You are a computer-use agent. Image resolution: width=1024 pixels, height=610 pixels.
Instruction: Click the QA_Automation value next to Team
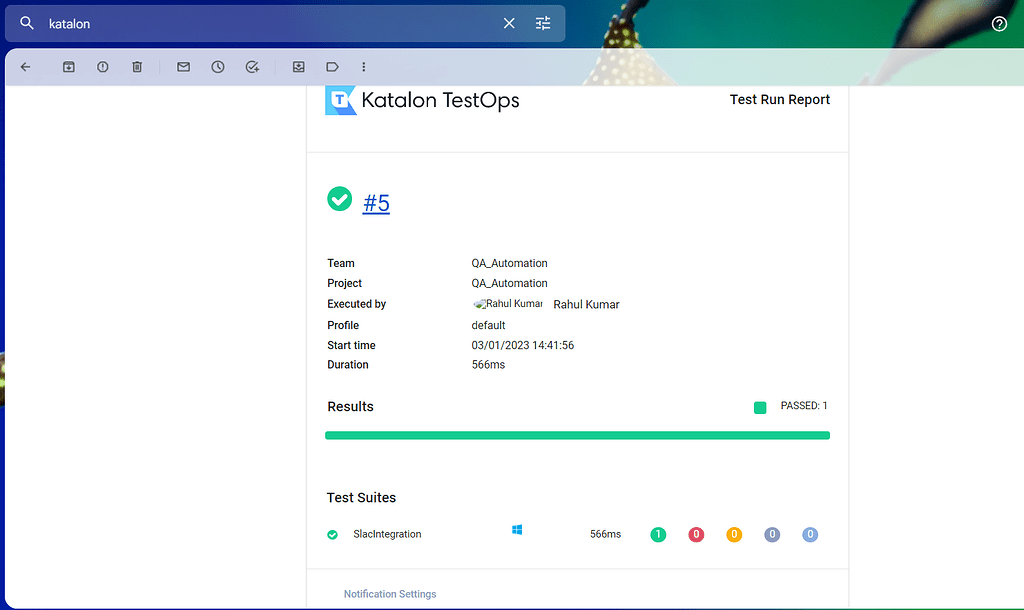(509, 263)
